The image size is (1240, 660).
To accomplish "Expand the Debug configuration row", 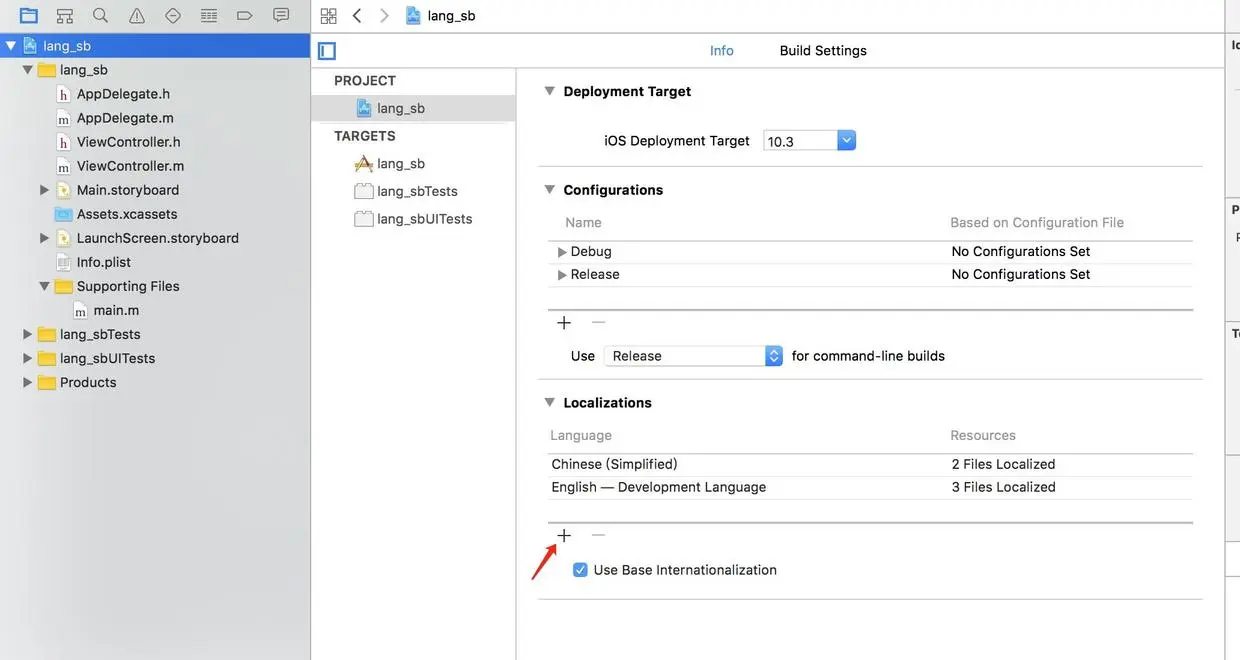I will coord(562,252).
